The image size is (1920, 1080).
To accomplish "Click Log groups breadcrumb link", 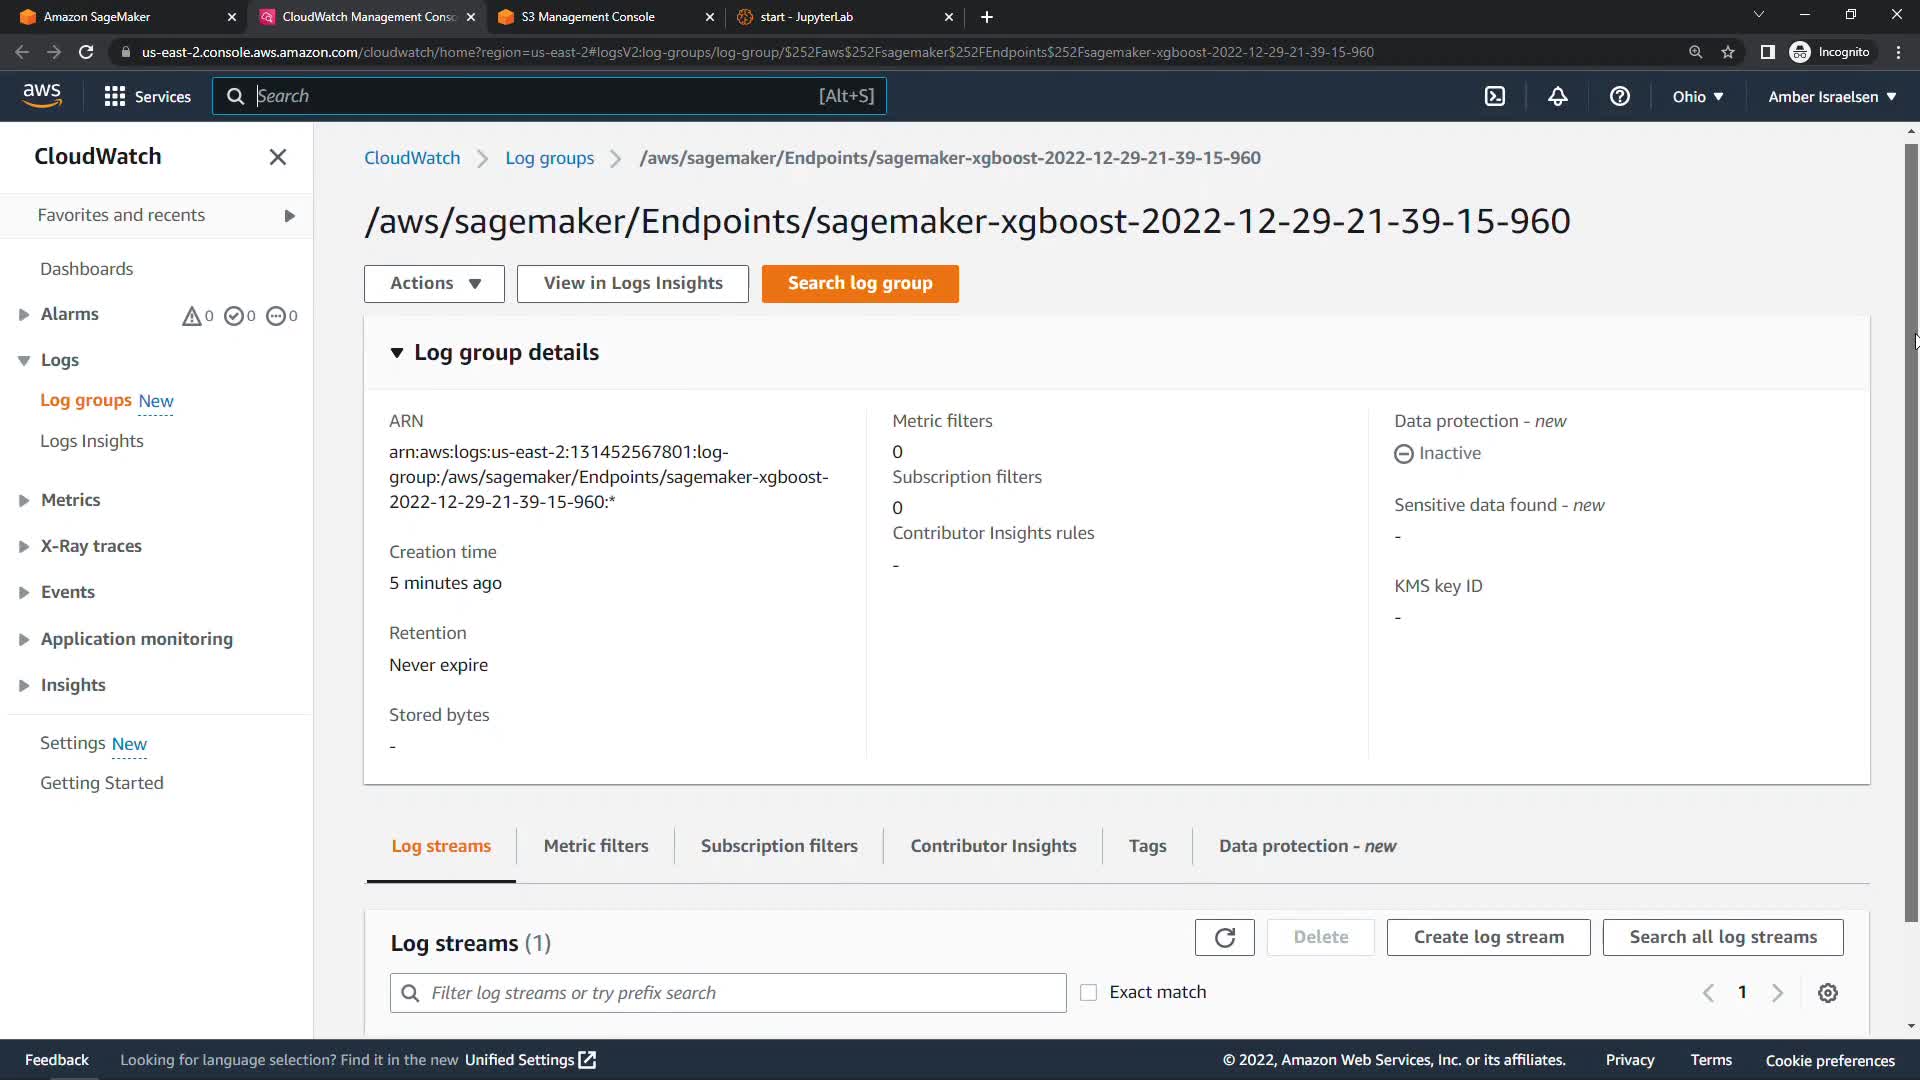I will (549, 158).
